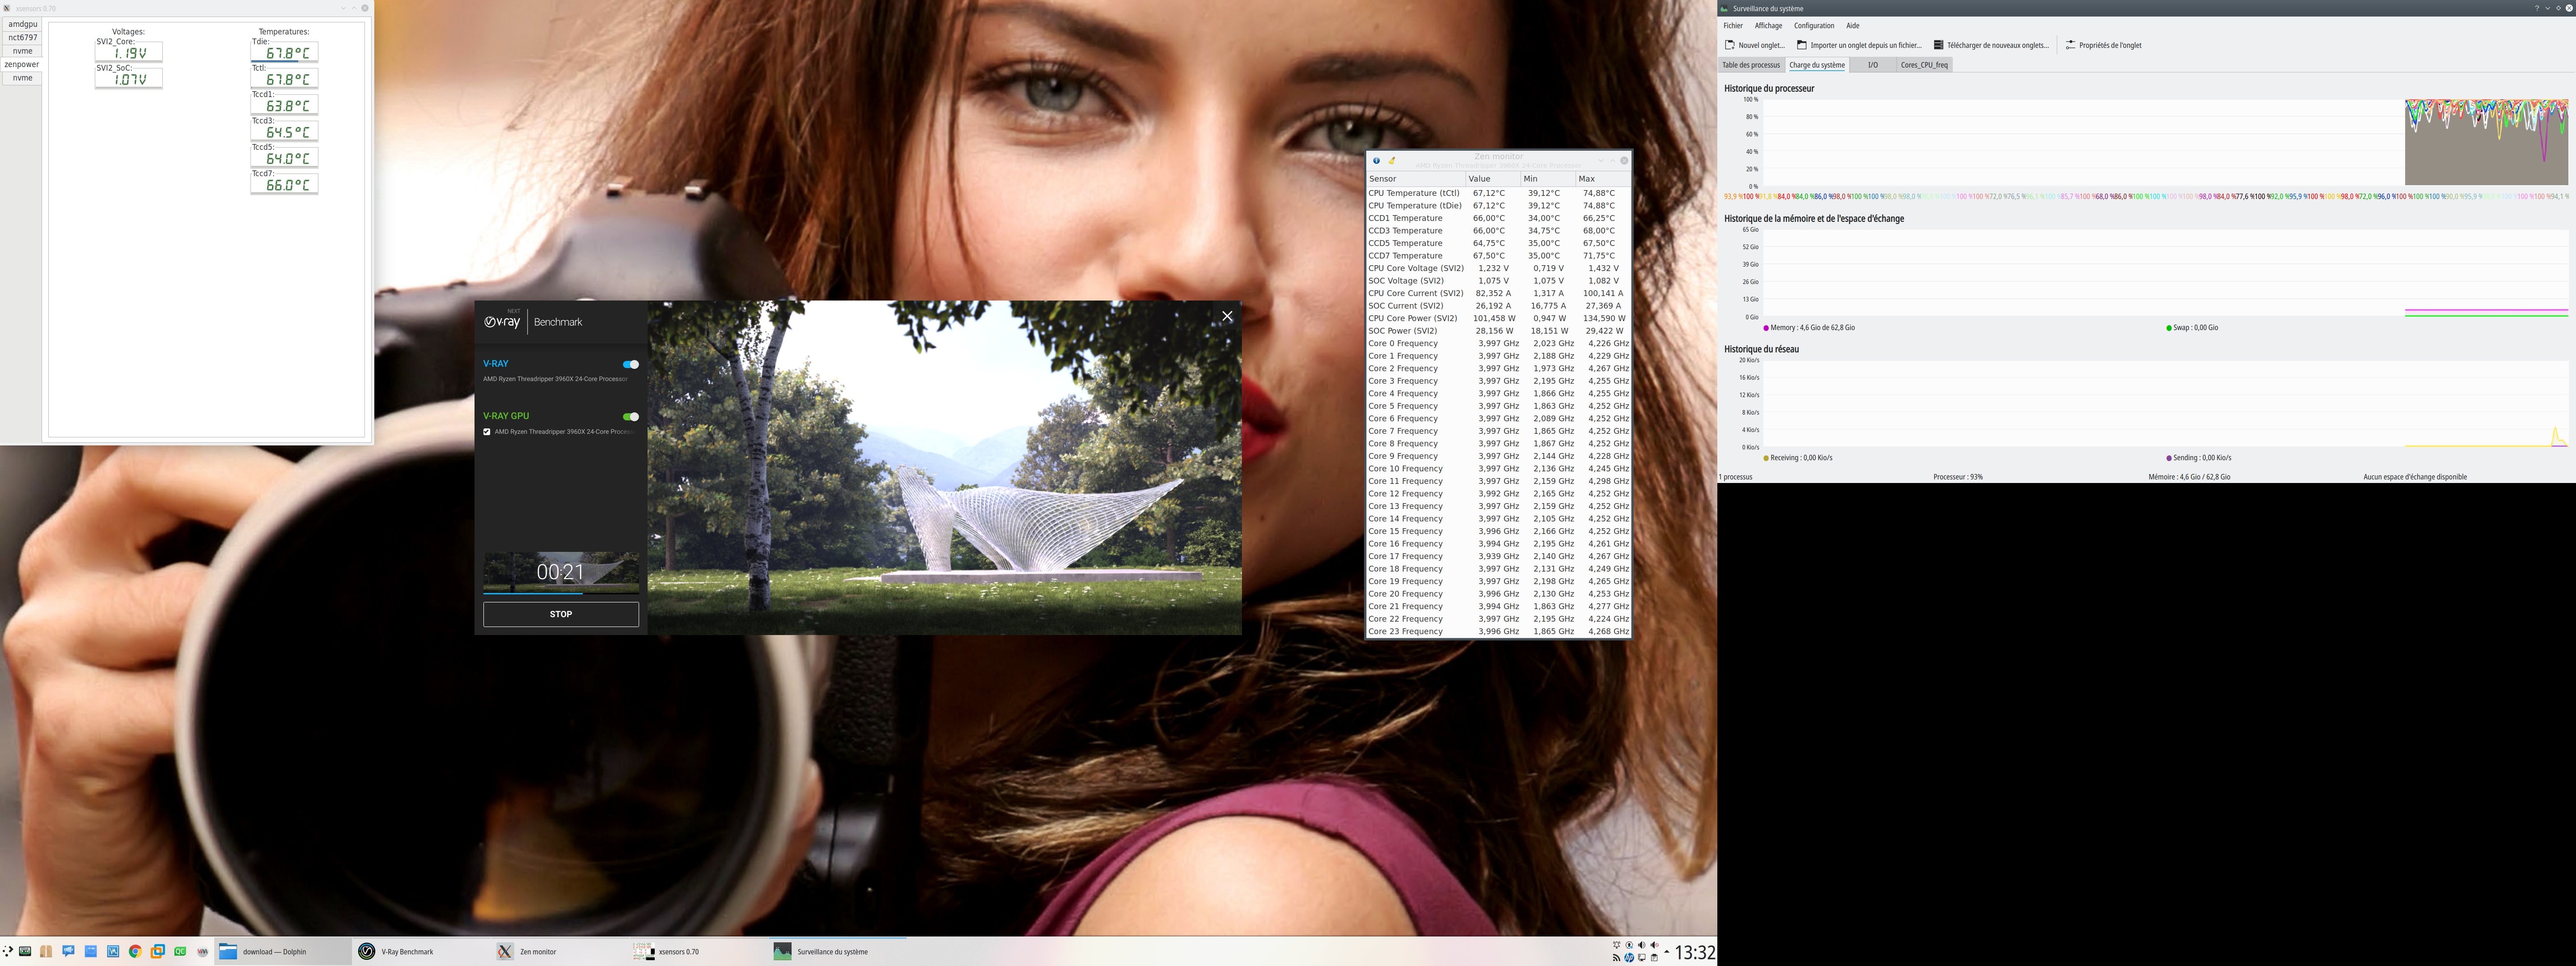The image size is (2576, 966).
Task: Select the Charge du système tab
Action: pyautogui.click(x=1817, y=65)
